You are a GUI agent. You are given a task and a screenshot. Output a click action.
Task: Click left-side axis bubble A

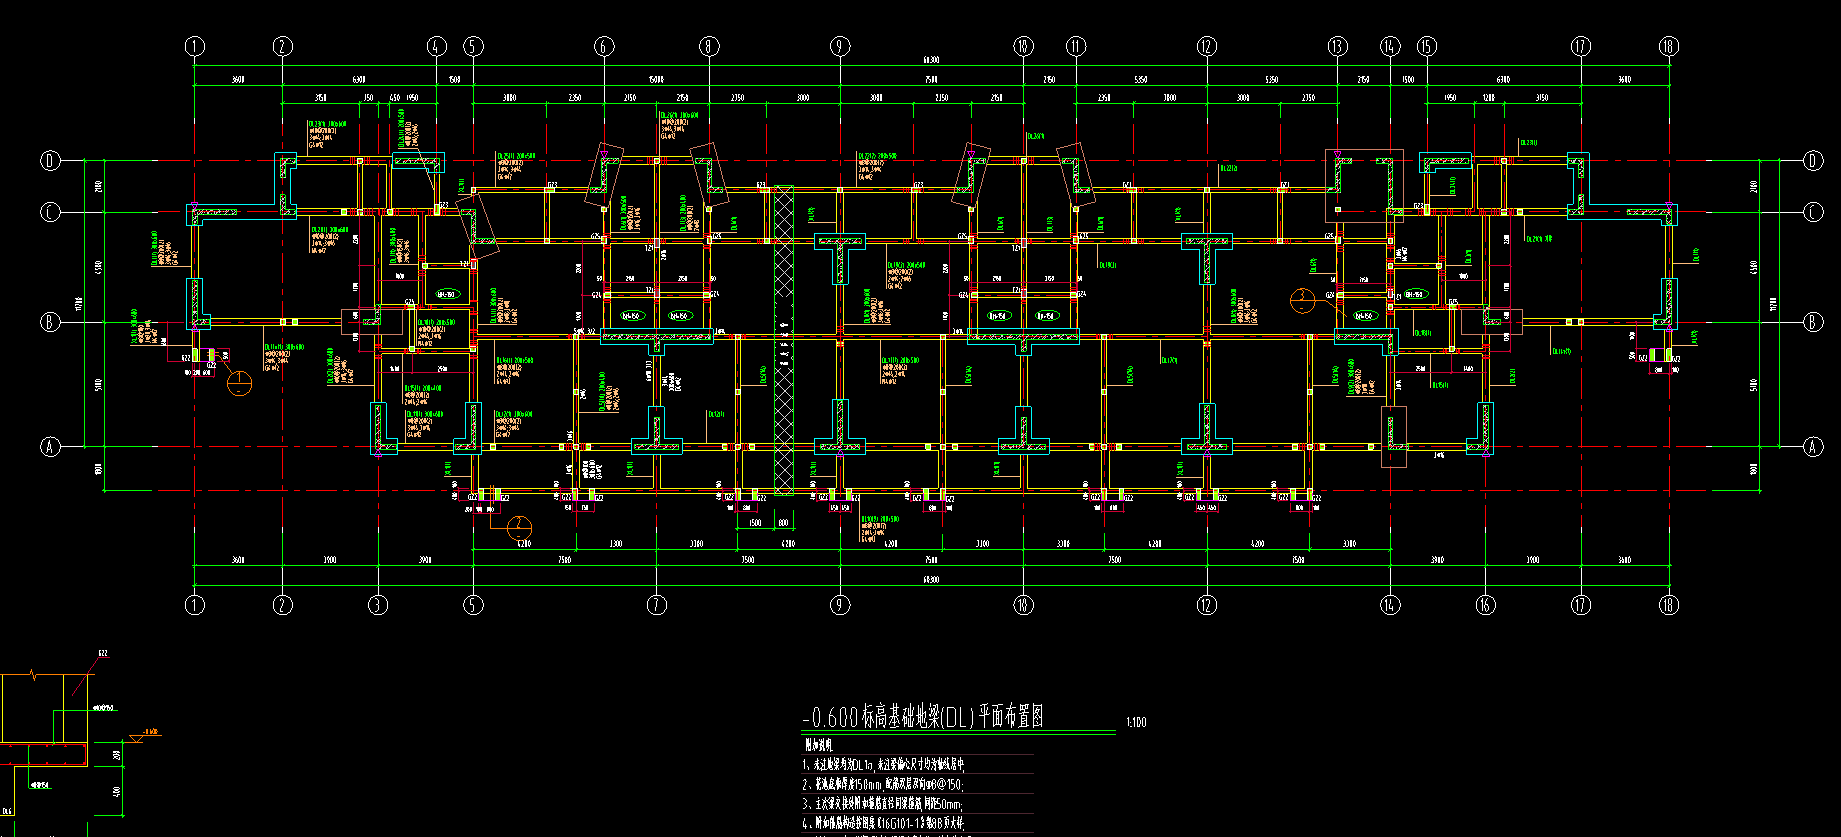(x=50, y=447)
